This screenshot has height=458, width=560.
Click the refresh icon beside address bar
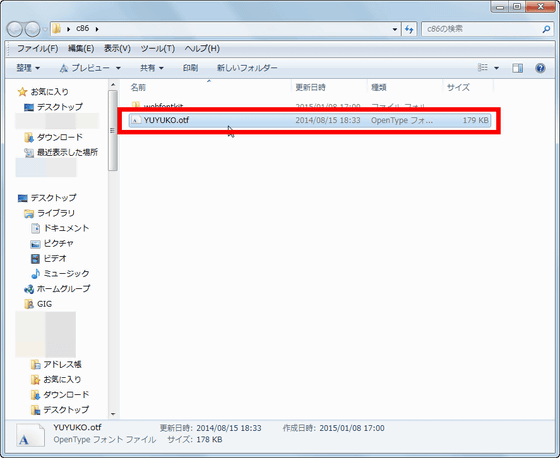[409, 29]
